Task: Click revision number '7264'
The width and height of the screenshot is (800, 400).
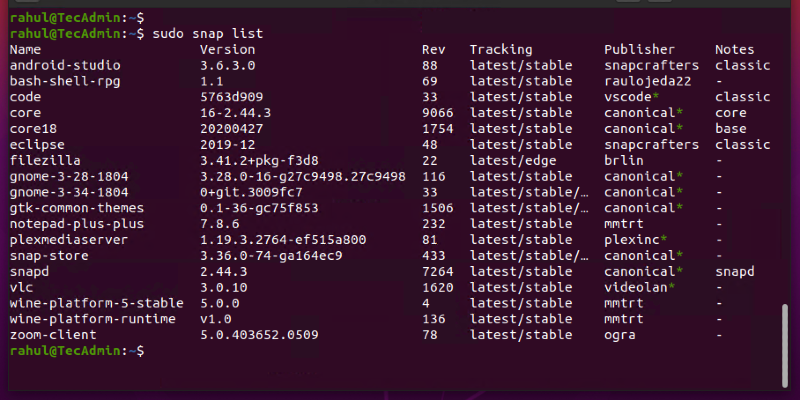Action: point(438,272)
